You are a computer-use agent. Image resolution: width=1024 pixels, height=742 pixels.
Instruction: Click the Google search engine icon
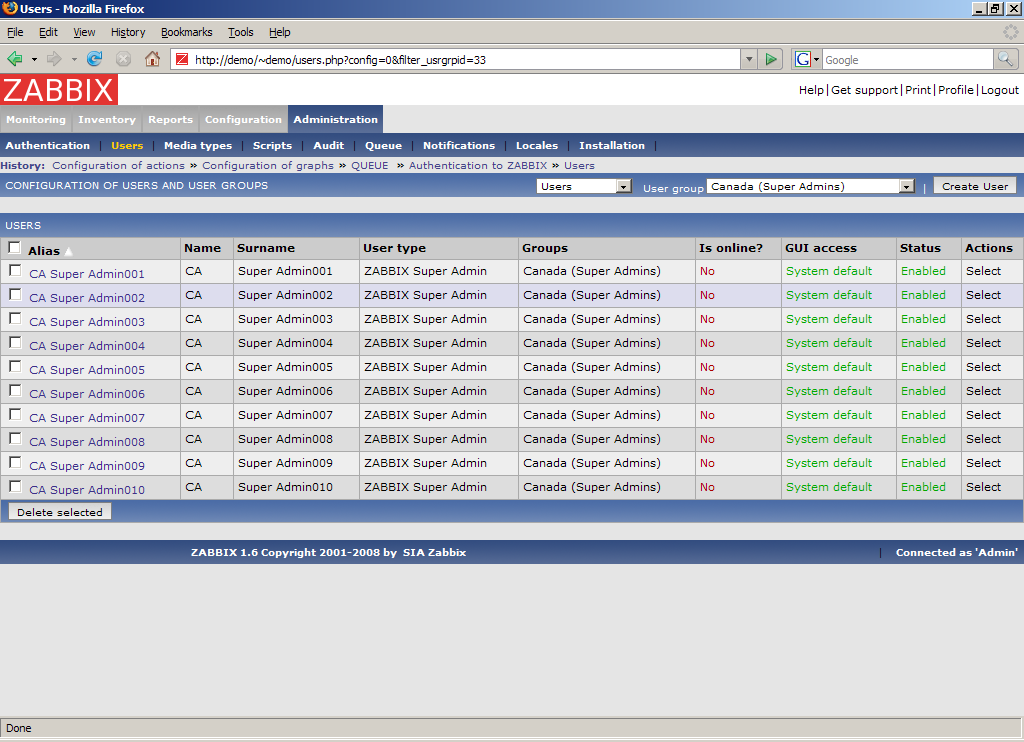[803, 59]
